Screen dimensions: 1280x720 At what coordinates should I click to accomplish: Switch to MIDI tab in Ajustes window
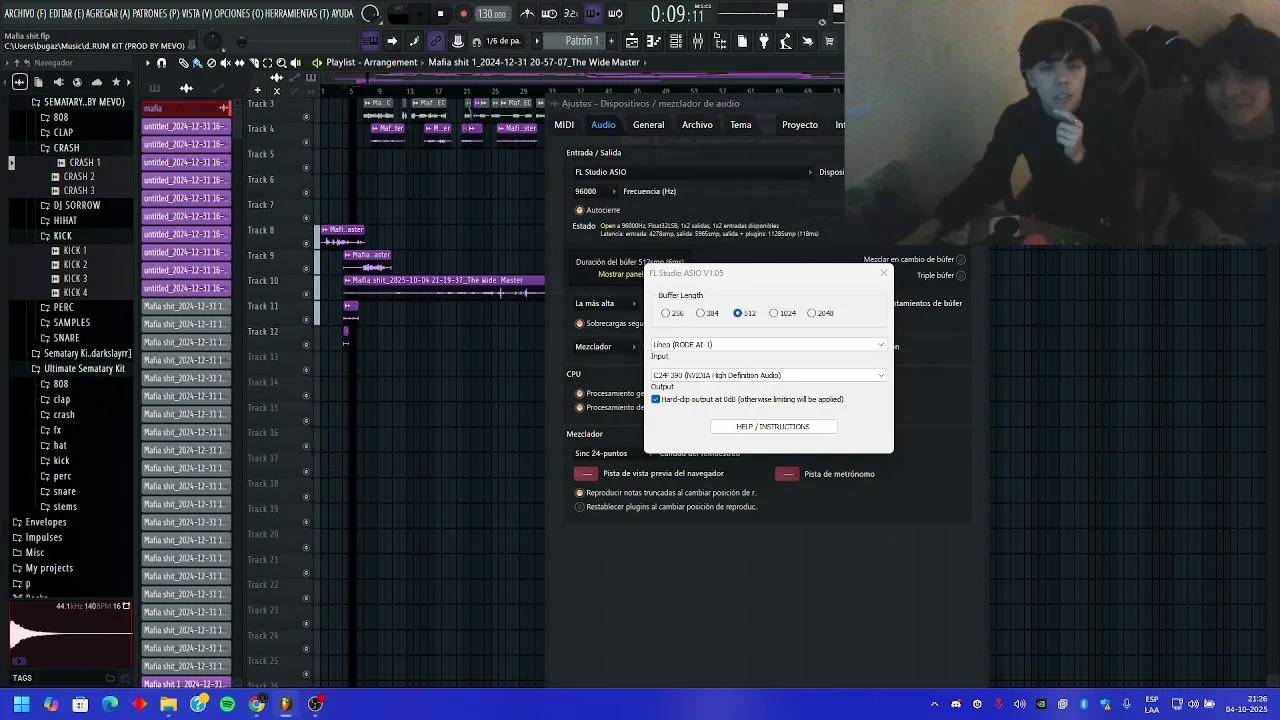(x=564, y=125)
